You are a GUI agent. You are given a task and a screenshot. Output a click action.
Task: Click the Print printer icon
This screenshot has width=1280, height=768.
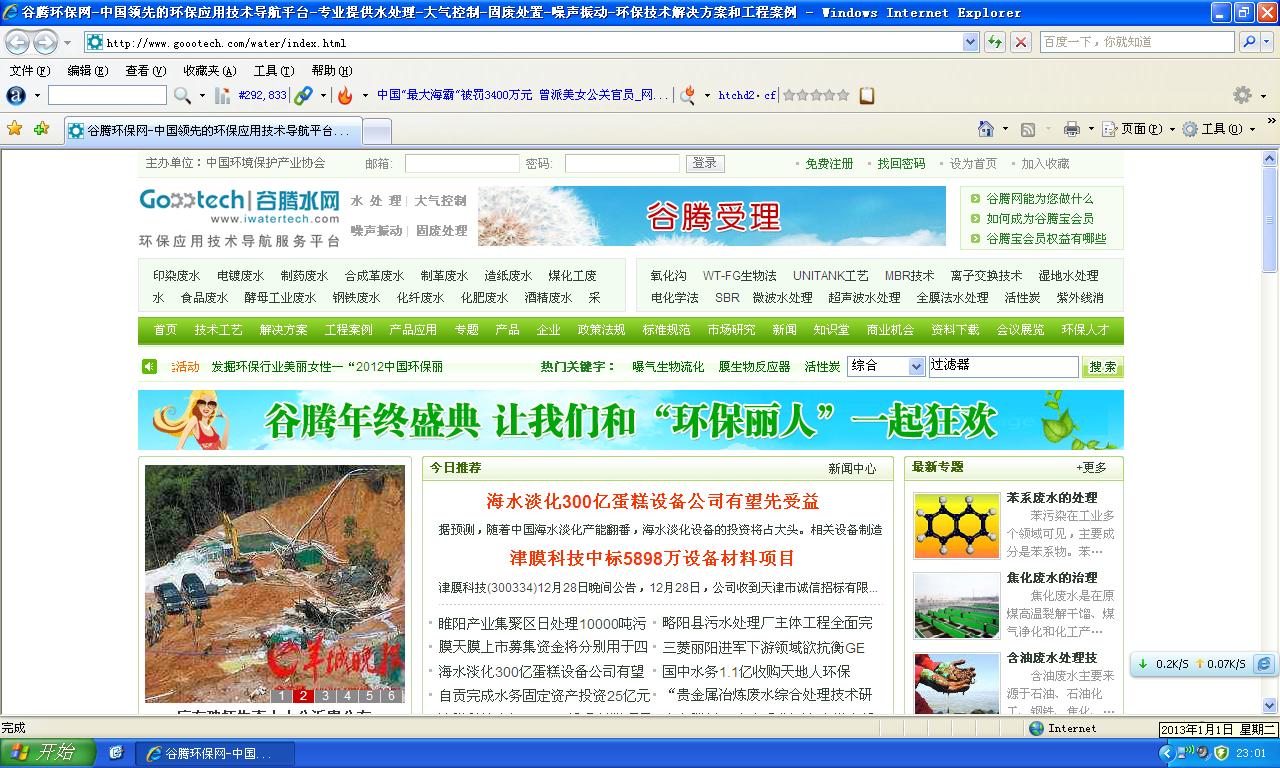coord(1072,129)
